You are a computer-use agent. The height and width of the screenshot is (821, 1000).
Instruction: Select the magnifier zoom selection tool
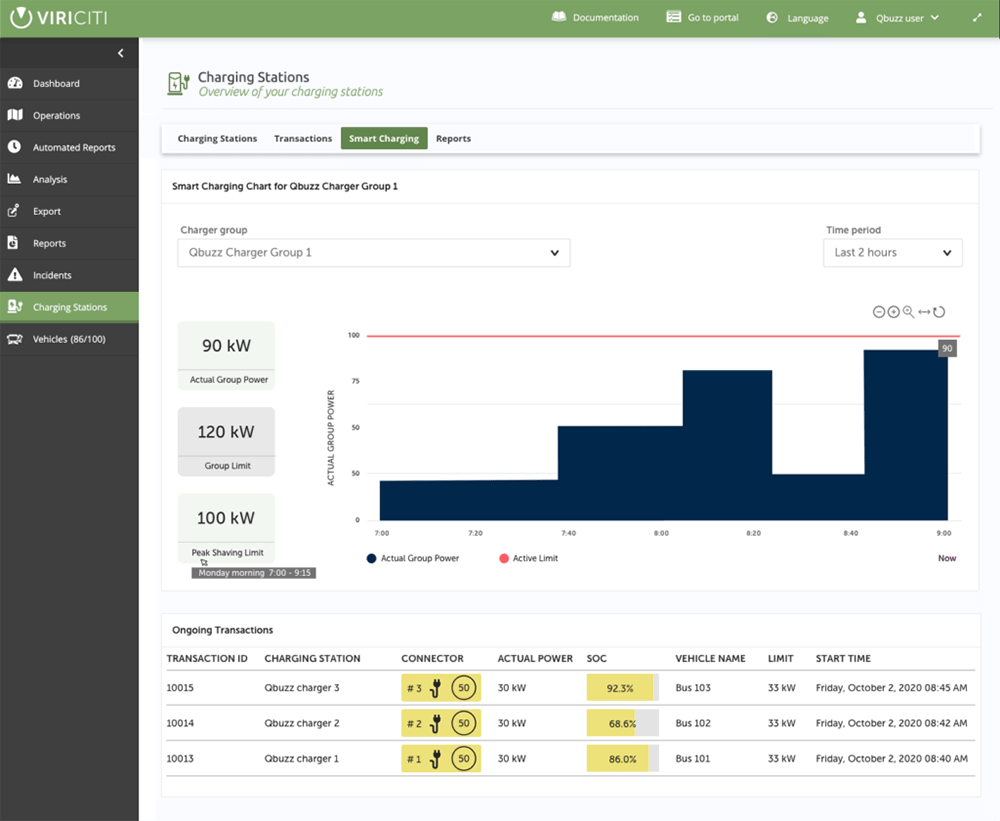(x=908, y=312)
